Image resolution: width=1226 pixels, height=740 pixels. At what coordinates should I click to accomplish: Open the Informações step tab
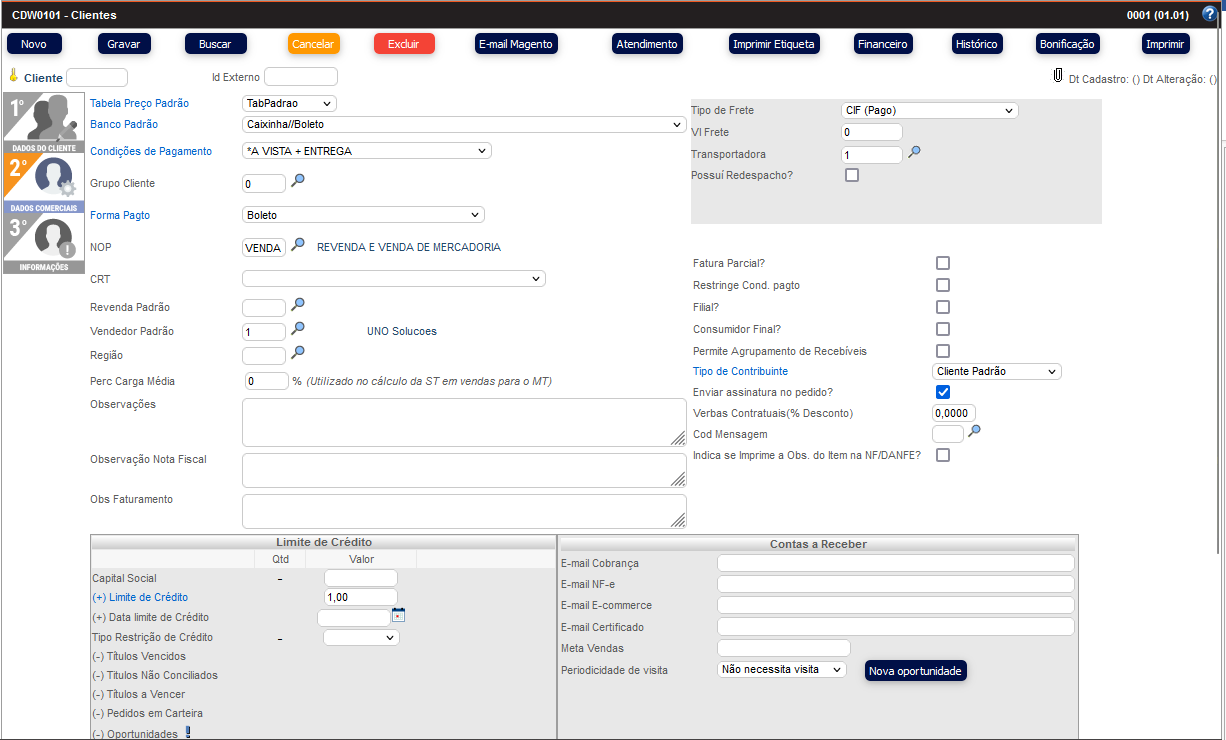click(x=40, y=244)
